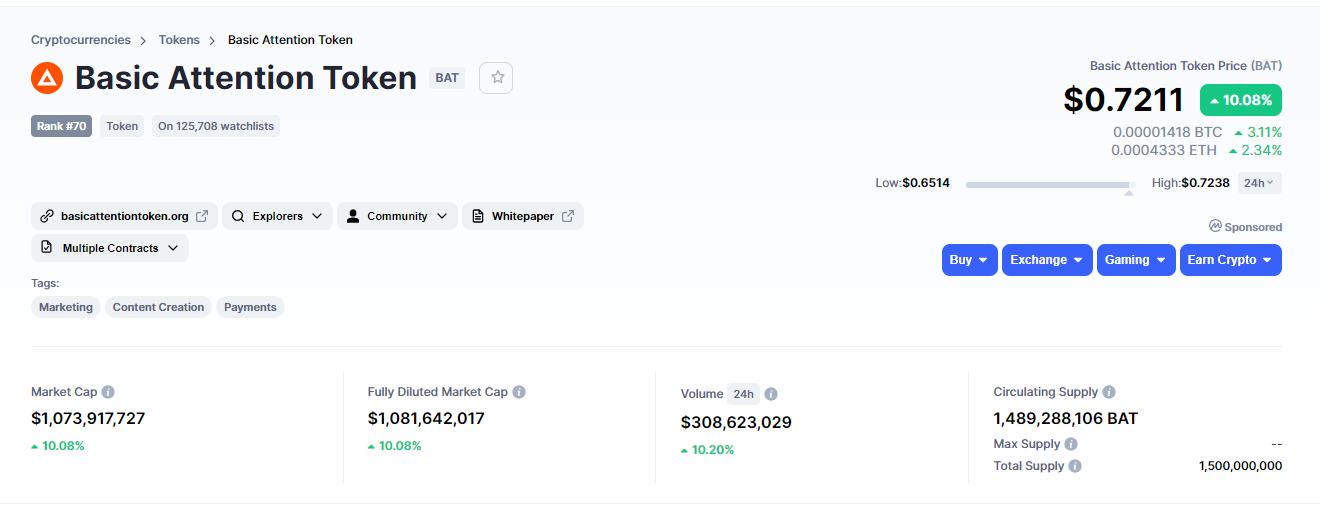The width and height of the screenshot is (1320, 505).
Task: Open the 24h range period selector
Action: click(x=1260, y=183)
